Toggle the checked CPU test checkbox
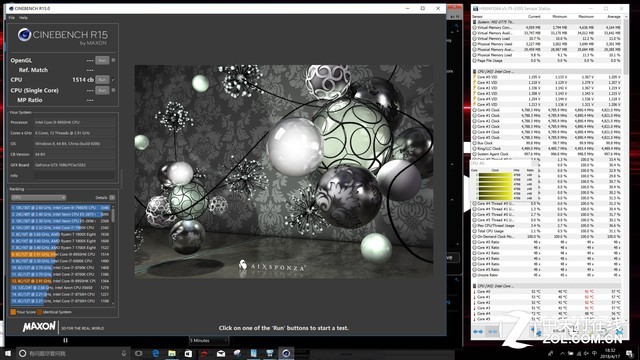640x360 pixels. coord(113,80)
